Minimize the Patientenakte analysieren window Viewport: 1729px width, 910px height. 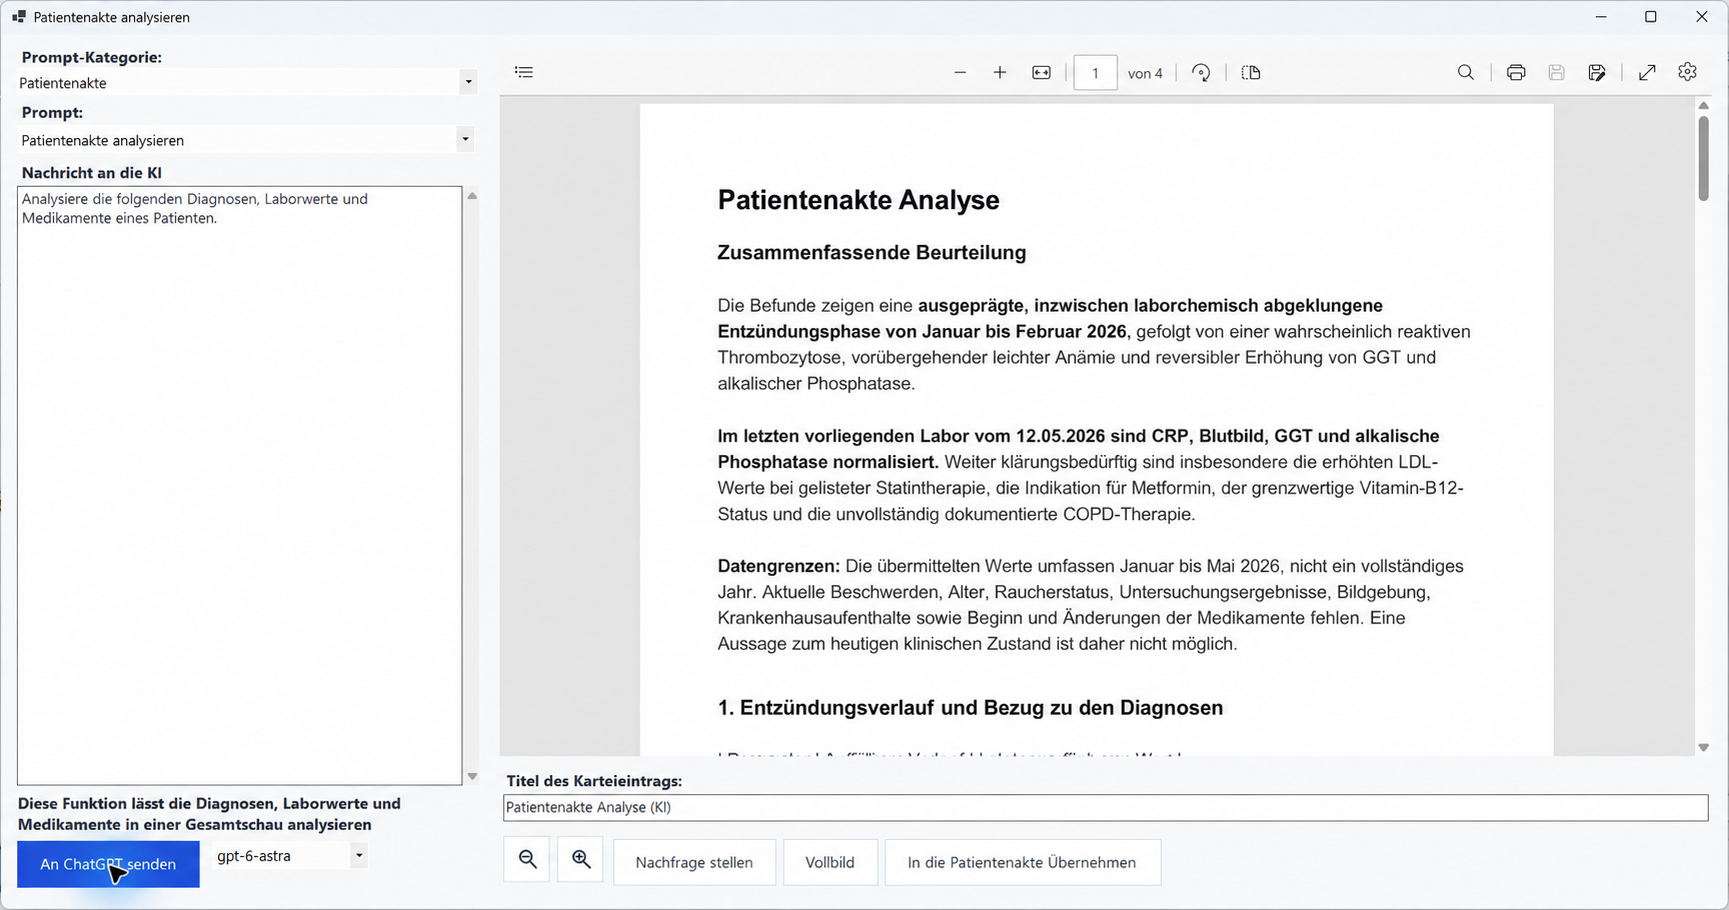click(1601, 17)
